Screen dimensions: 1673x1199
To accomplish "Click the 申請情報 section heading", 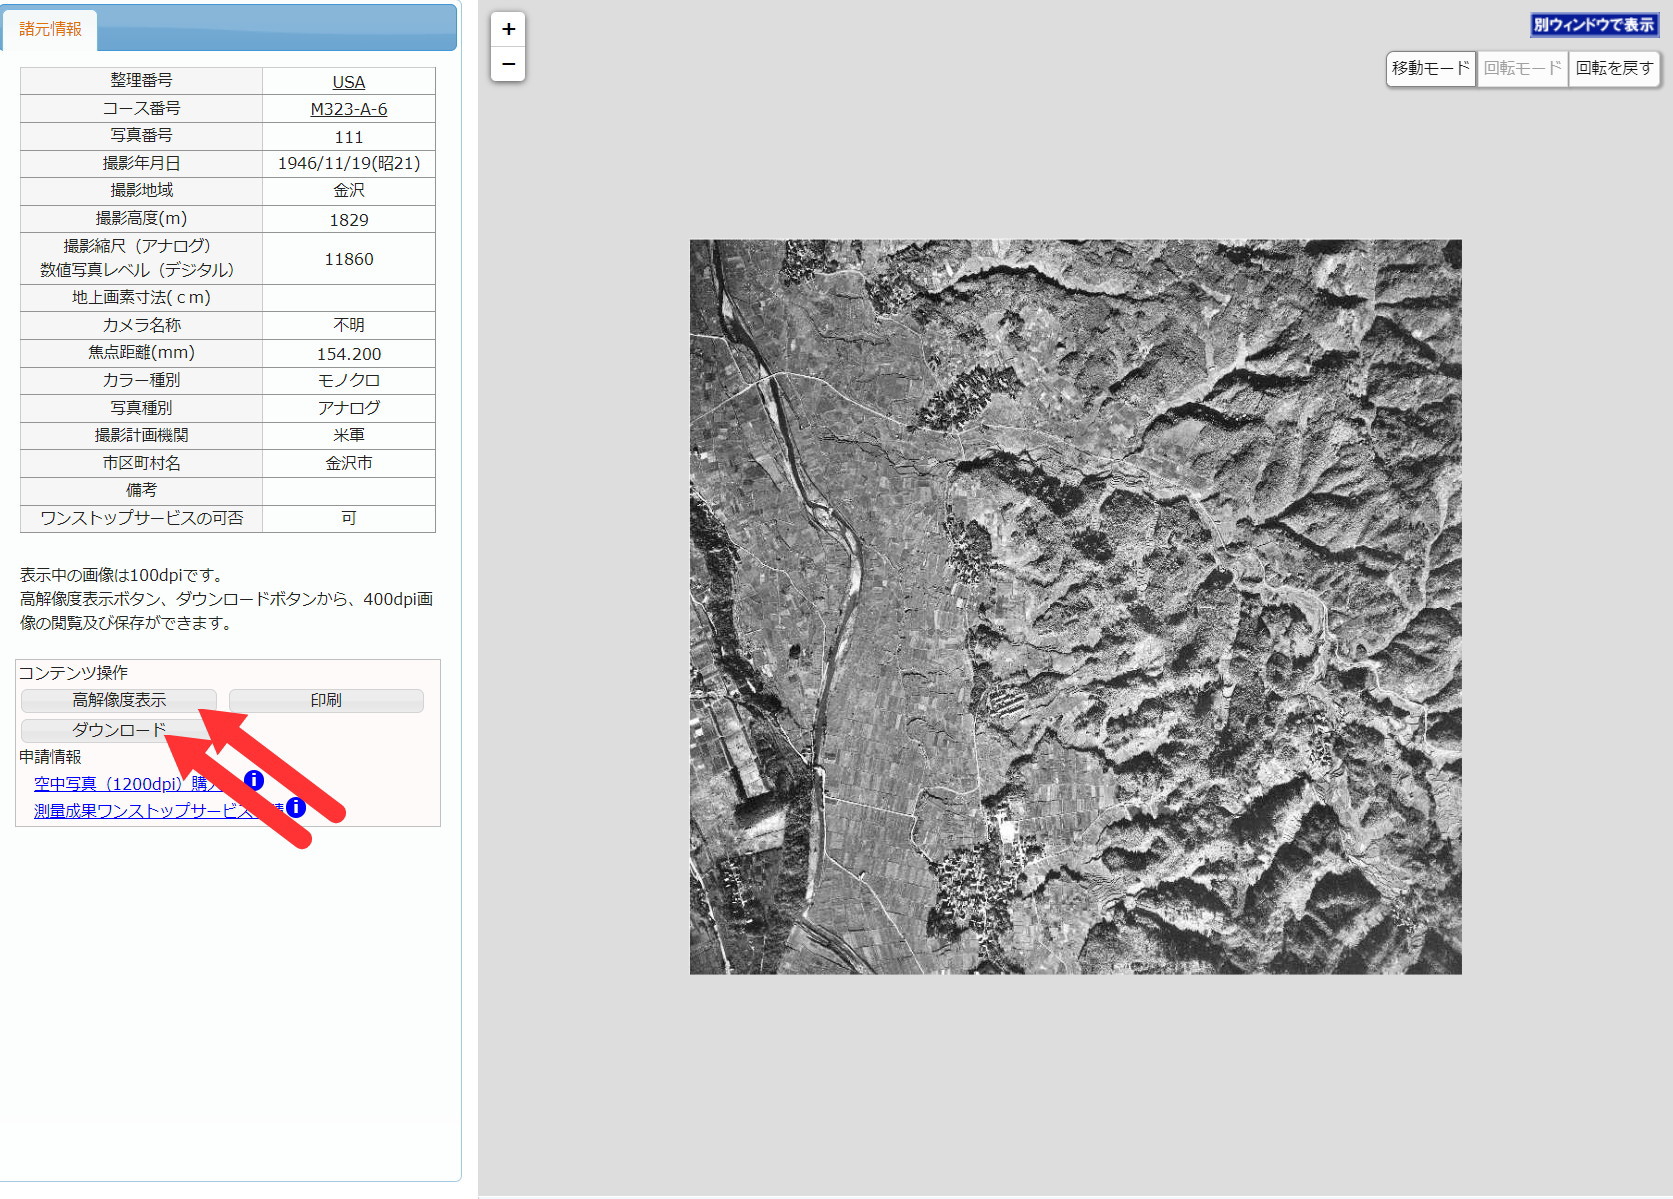I will click(50, 757).
